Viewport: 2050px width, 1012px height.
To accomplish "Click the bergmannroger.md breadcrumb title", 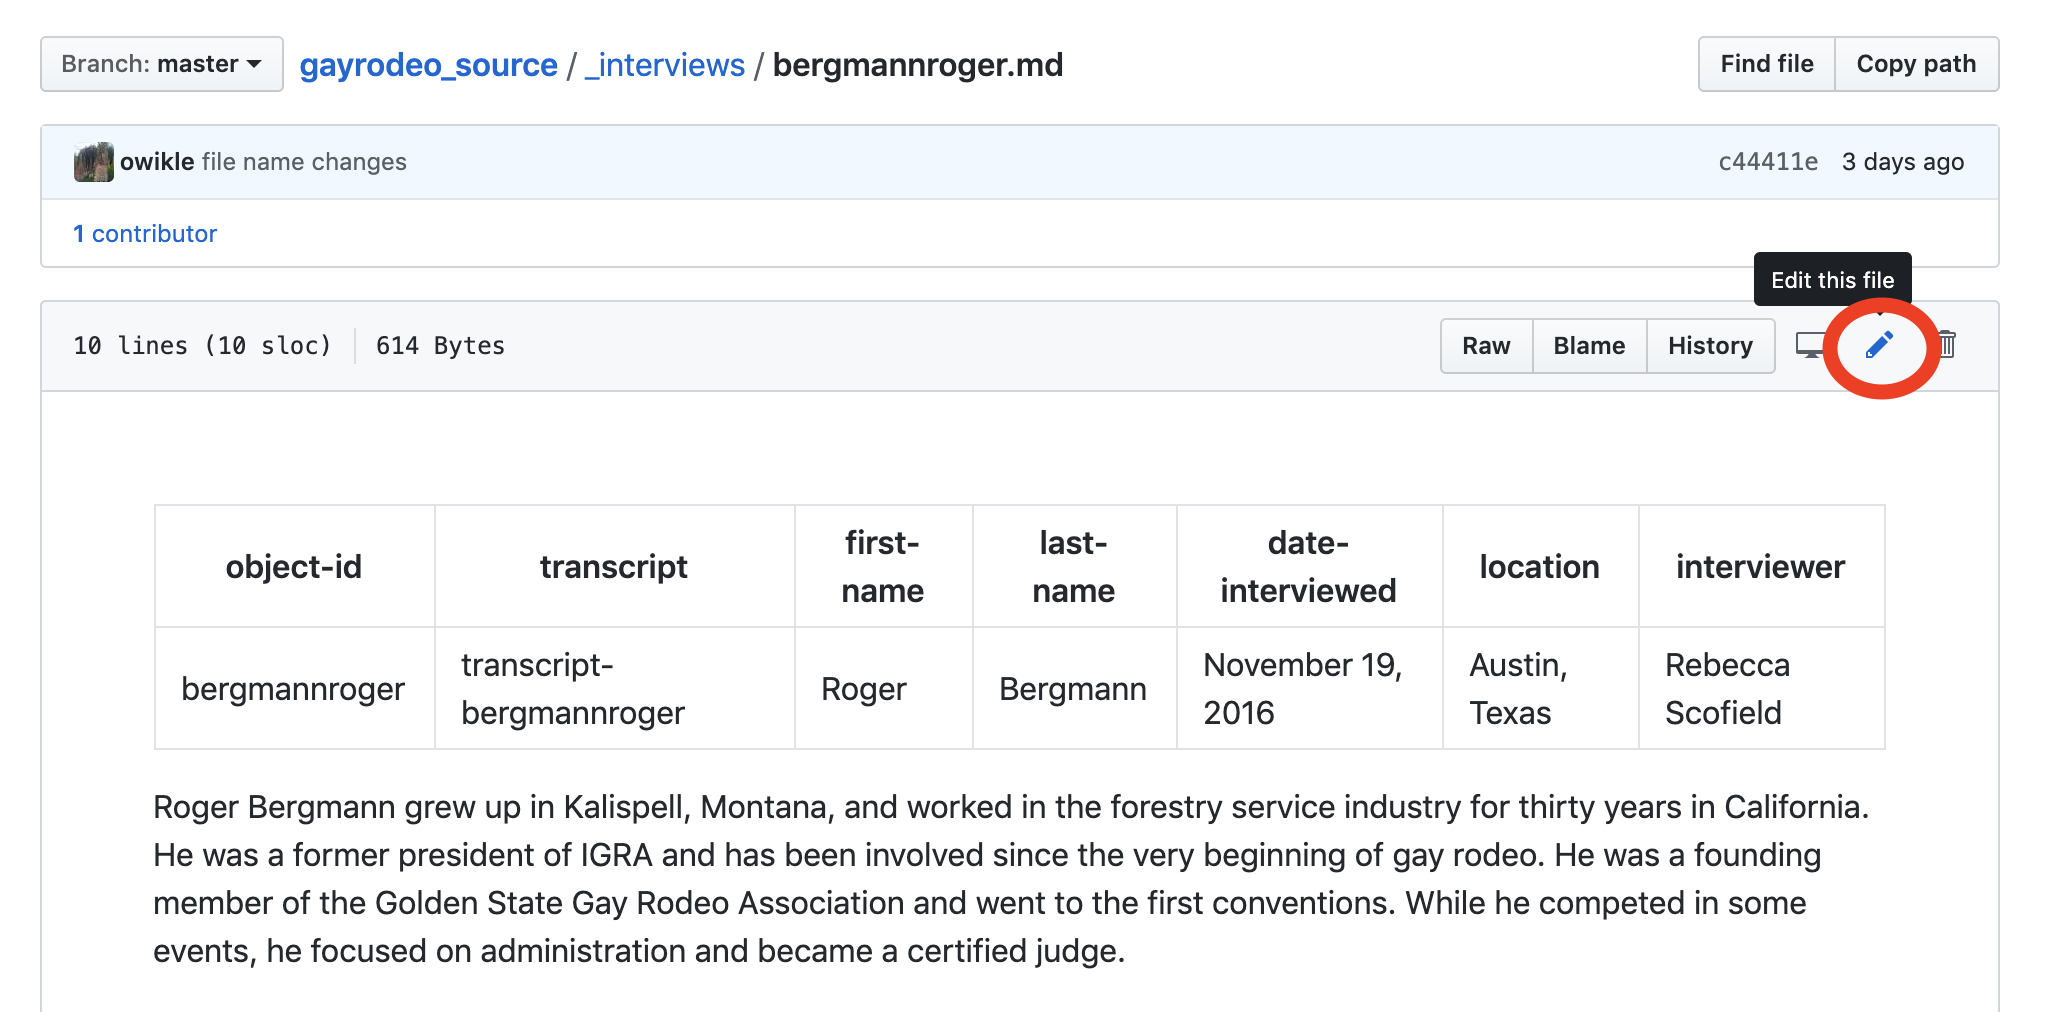I will pos(918,64).
